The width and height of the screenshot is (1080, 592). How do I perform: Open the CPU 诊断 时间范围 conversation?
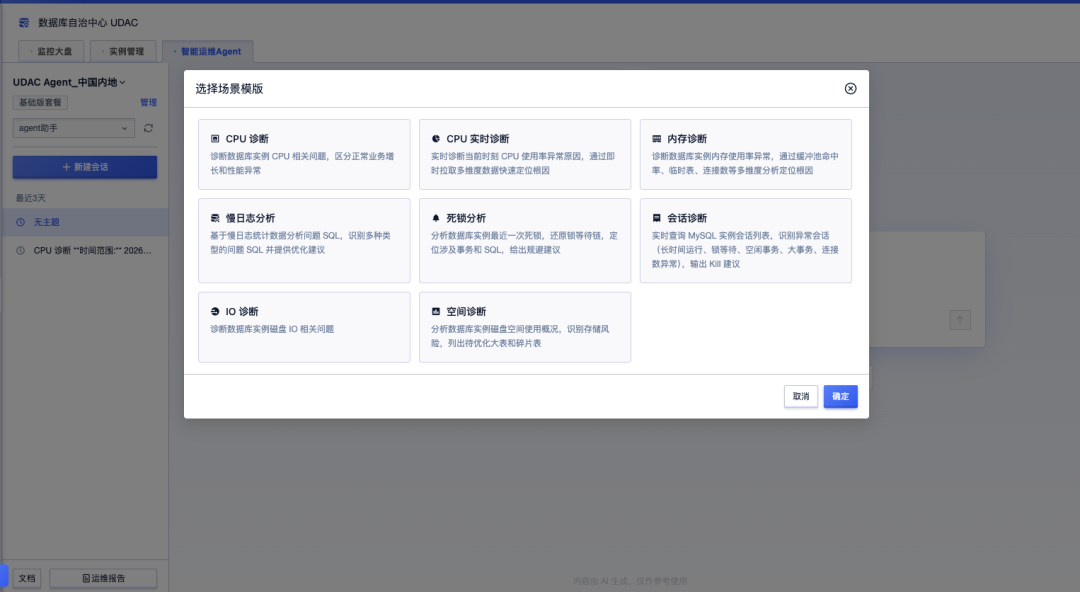[85, 250]
